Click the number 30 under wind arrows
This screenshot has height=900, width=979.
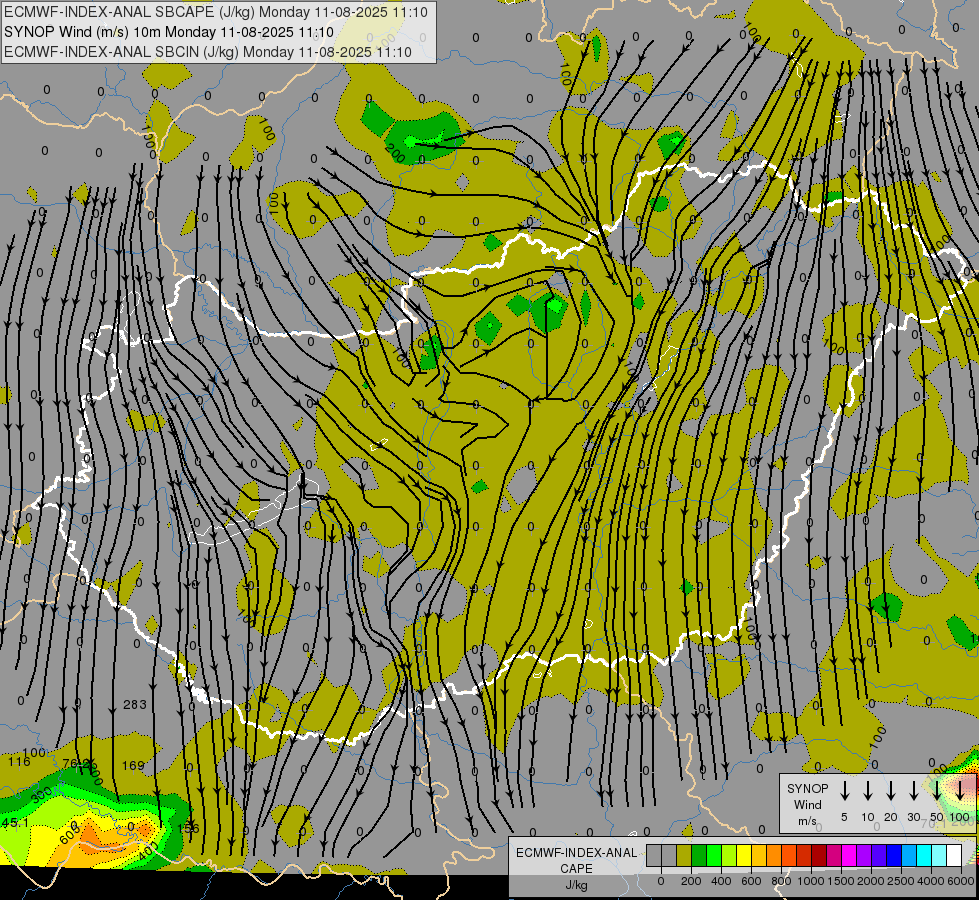[x=913, y=817]
